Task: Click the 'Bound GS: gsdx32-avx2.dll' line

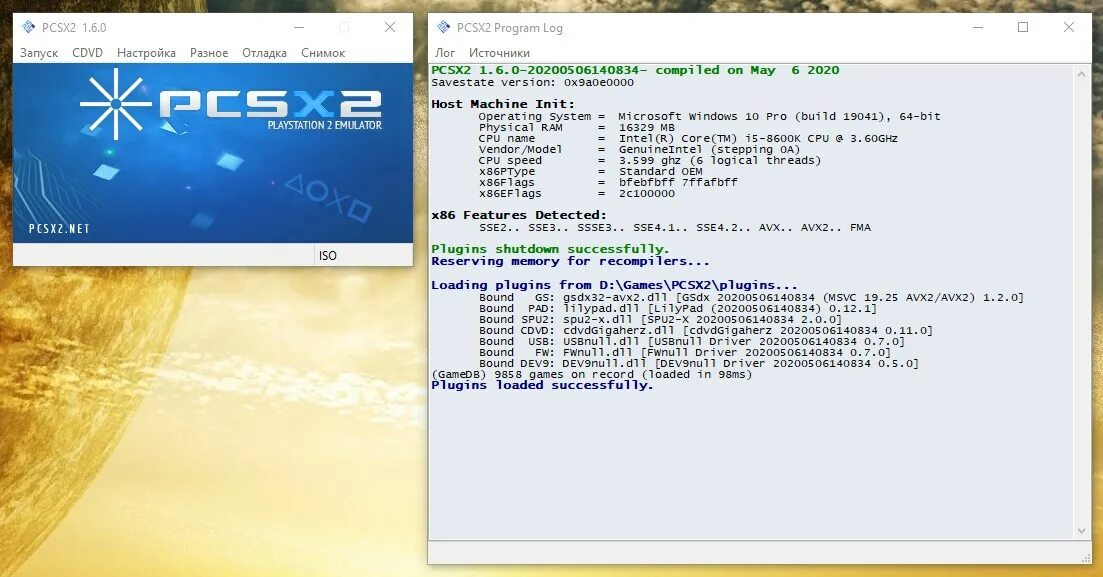Action: point(751,298)
